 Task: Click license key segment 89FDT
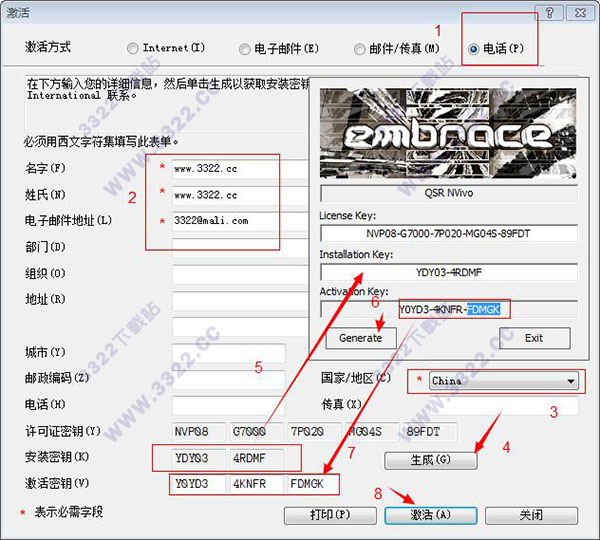tap(430, 432)
